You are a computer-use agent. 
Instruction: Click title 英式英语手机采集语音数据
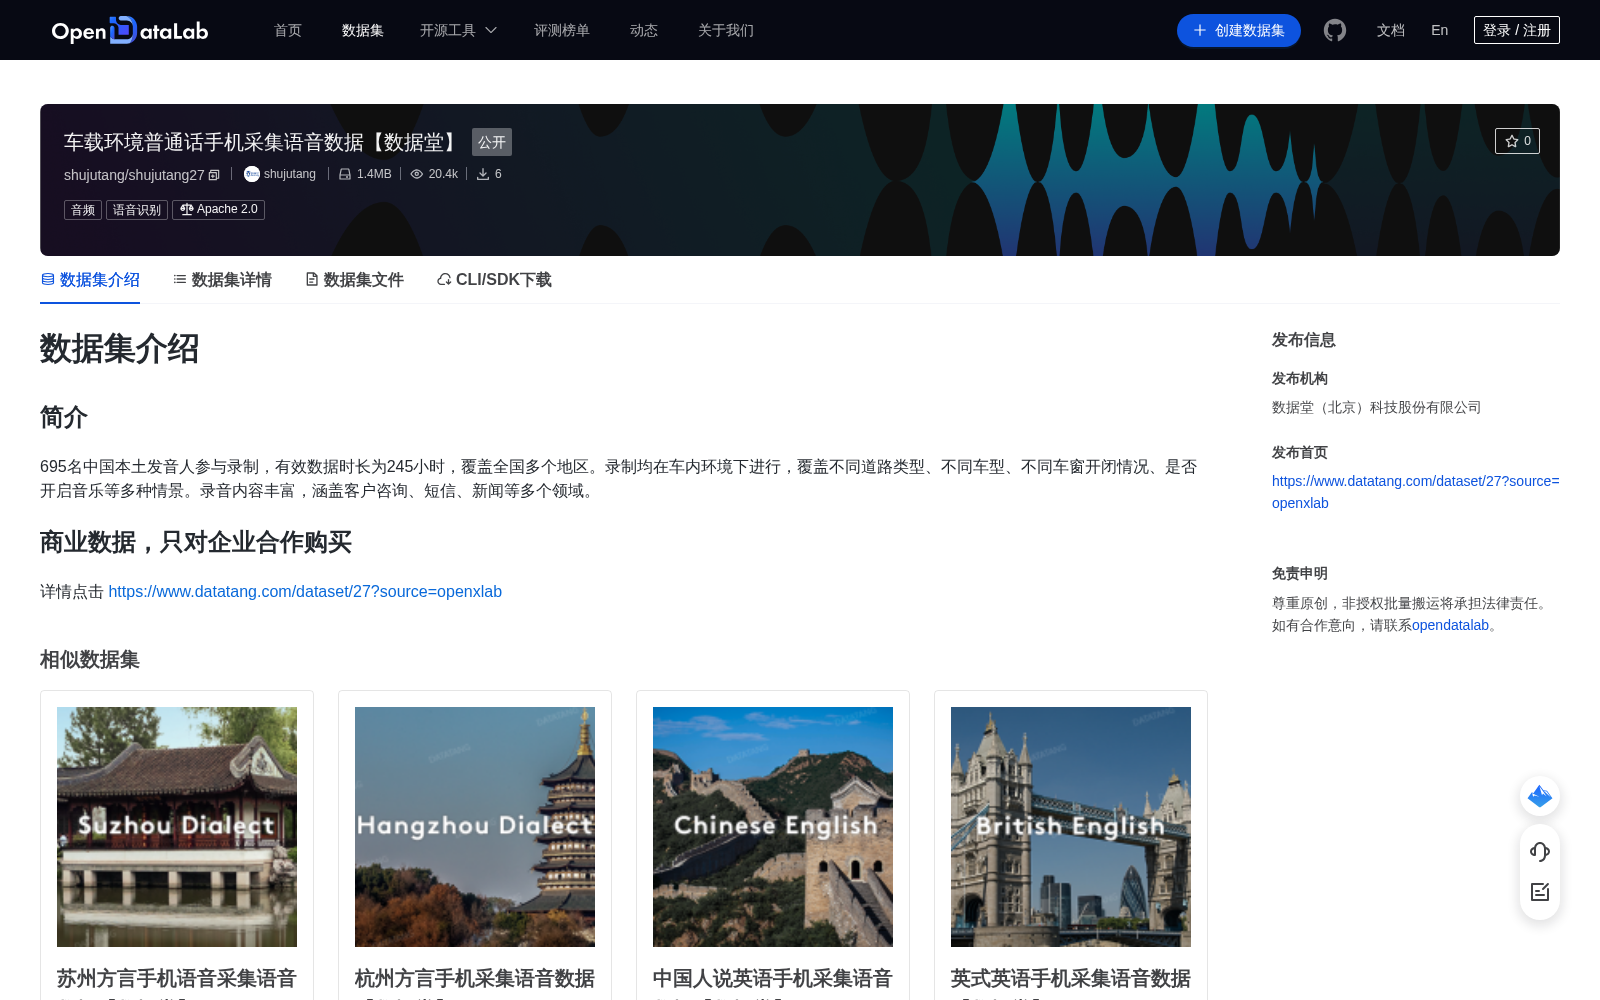[x=1071, y=979]
